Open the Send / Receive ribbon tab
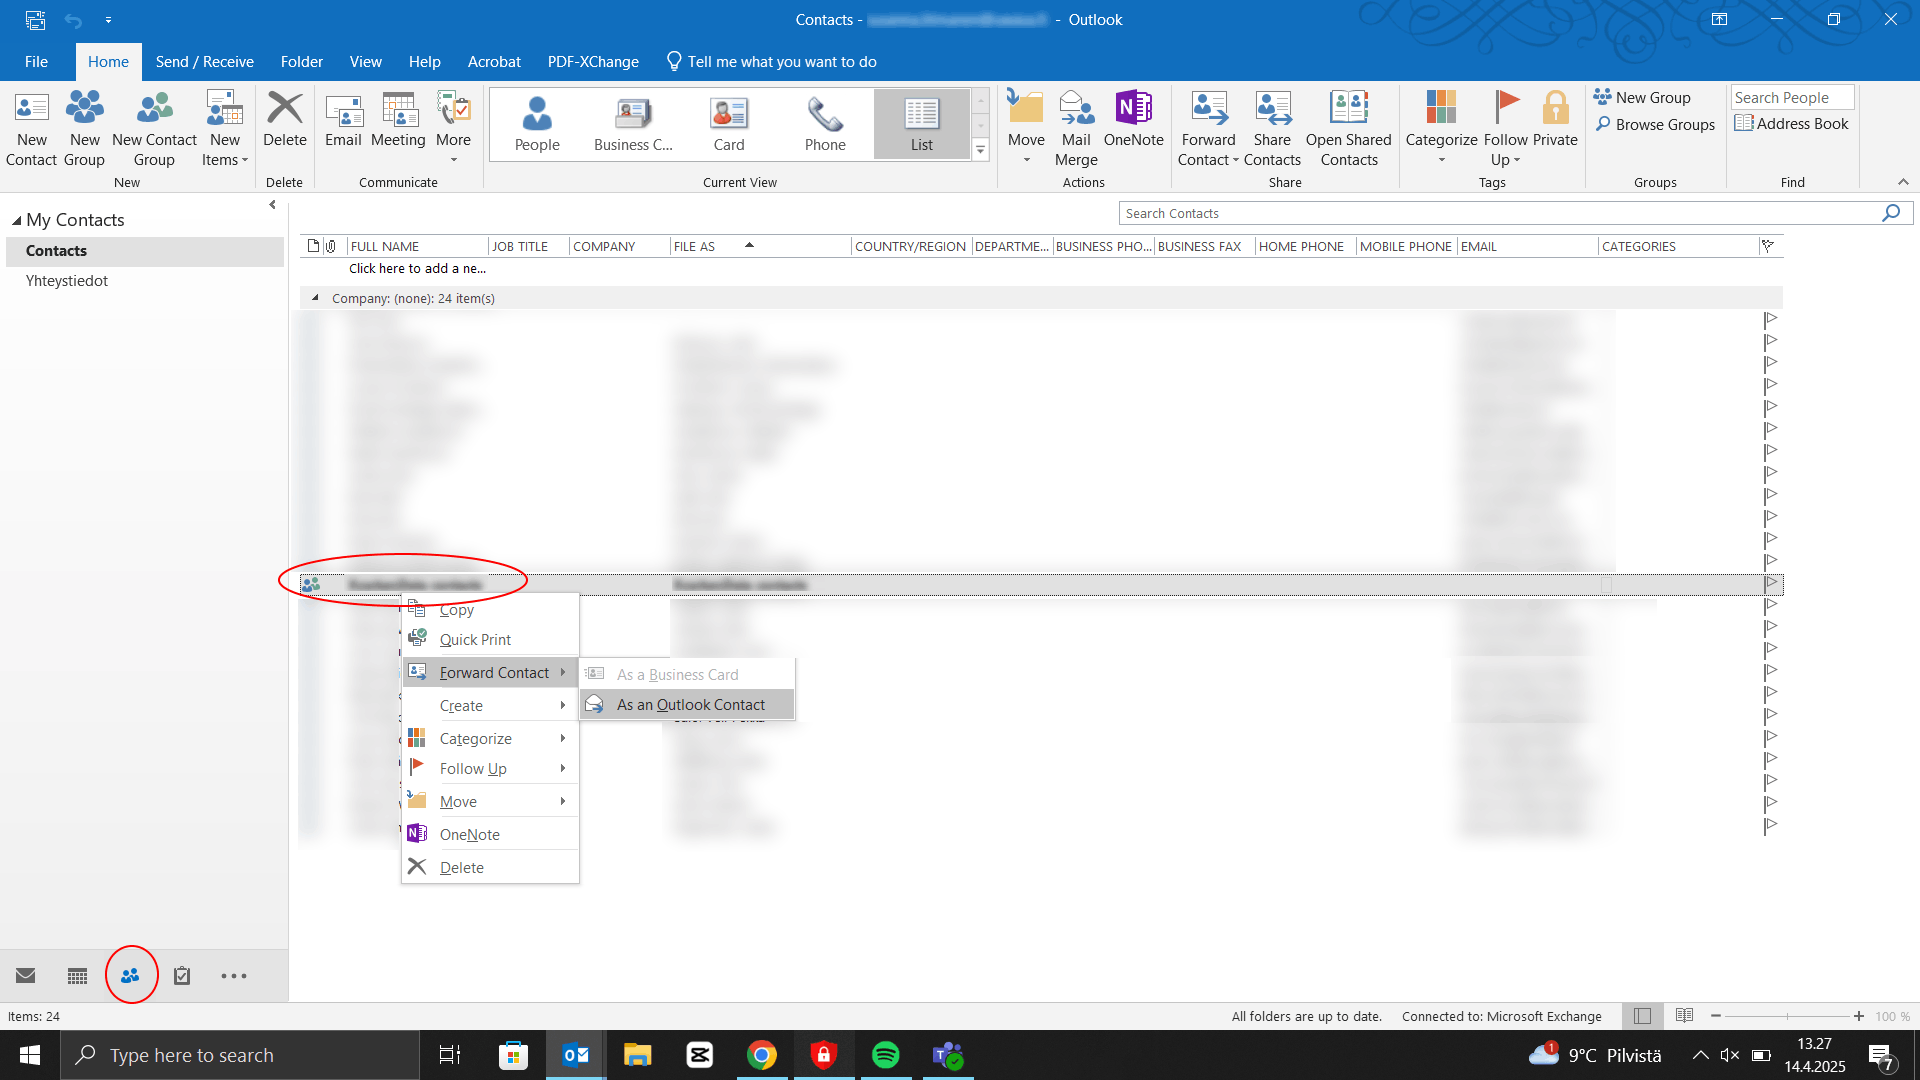Image resolution: width=1920 pixels, height=1080 pixels. (204, 62)
